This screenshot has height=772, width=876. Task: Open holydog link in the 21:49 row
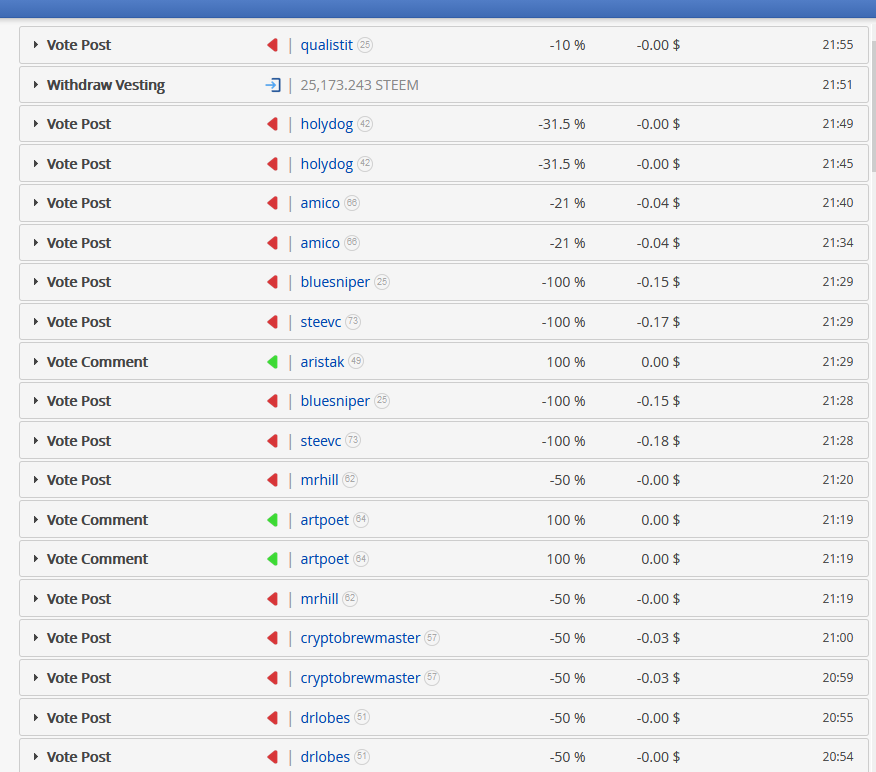pos(327,125)
